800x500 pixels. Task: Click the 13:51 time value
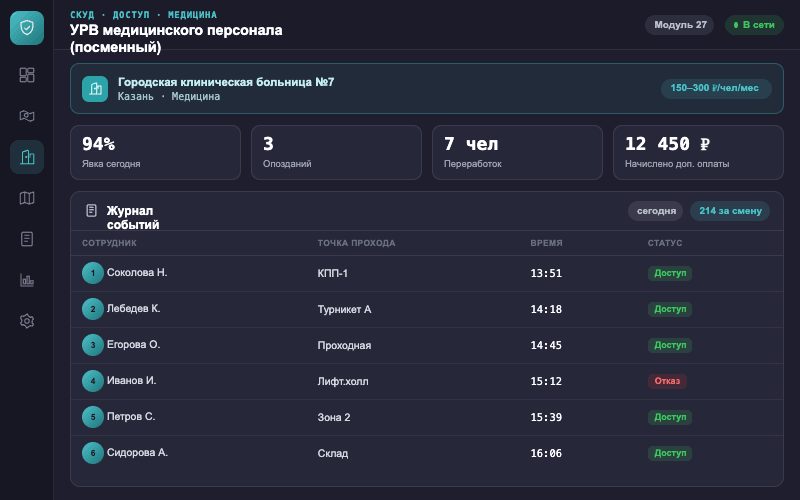(546, 273)
